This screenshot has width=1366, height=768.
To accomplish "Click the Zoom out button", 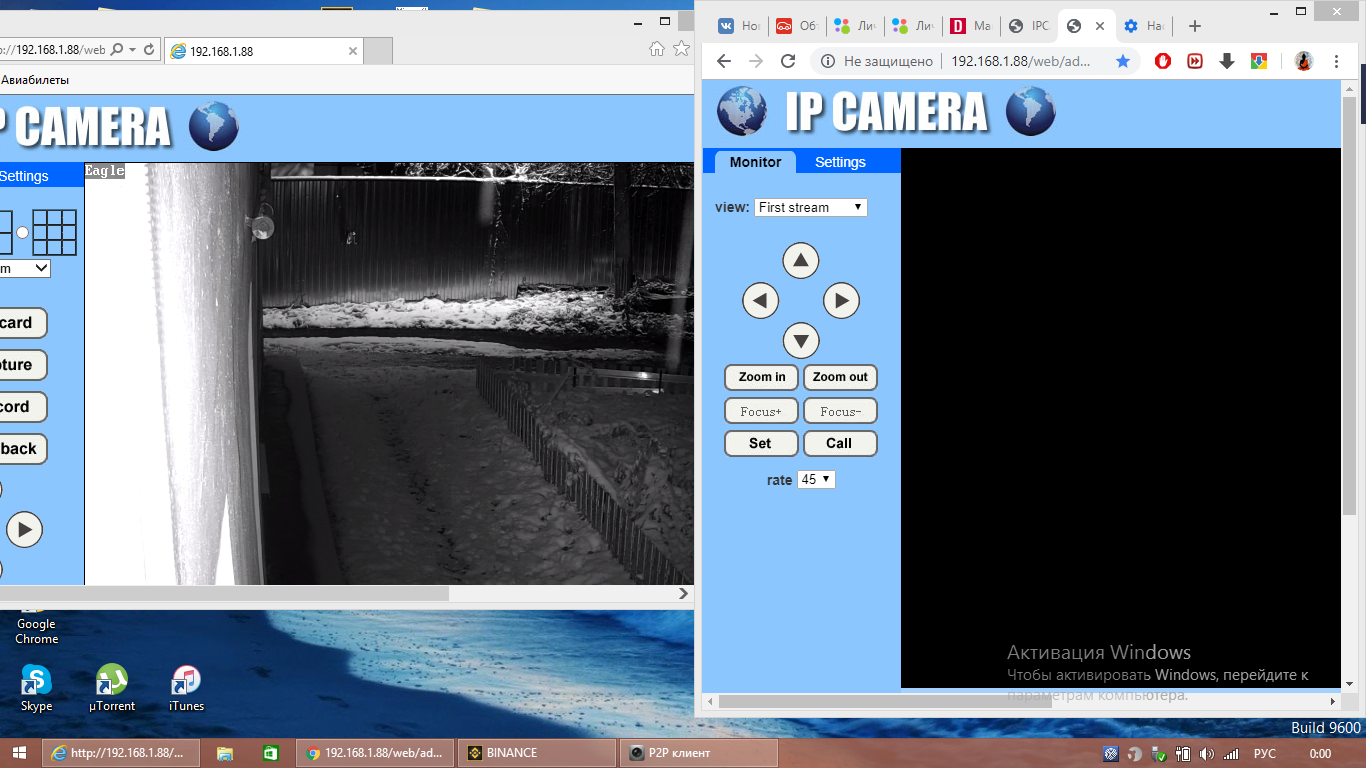I will tap(840, 377).
